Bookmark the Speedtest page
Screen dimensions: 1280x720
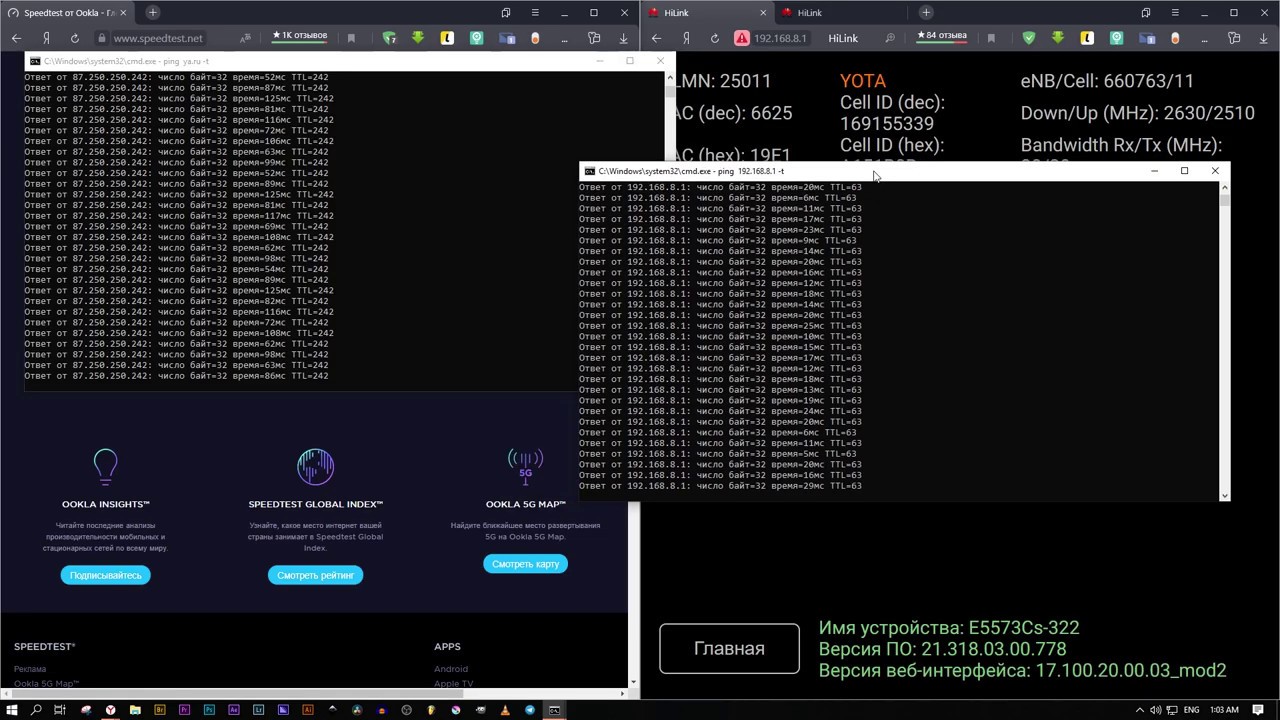coord(351,38)
